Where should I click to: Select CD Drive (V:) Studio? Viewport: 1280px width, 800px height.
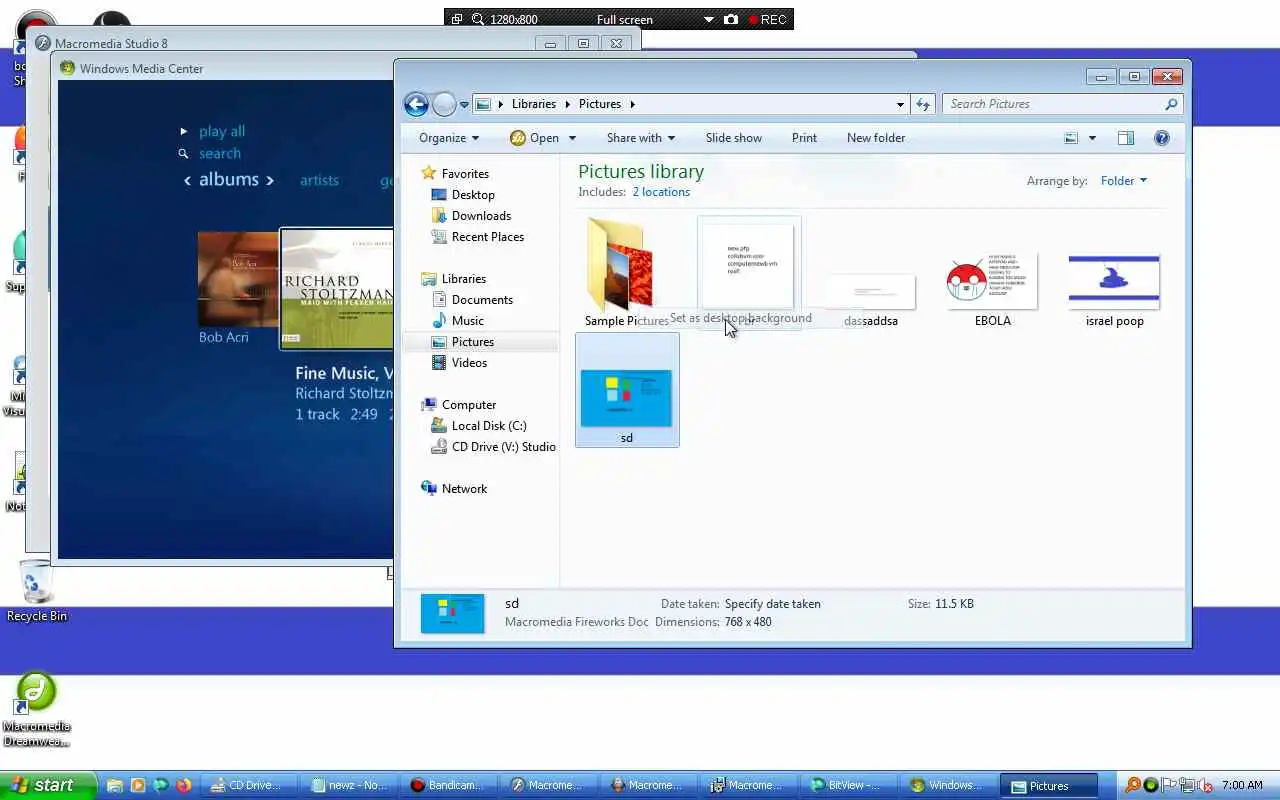coord(503,446)
